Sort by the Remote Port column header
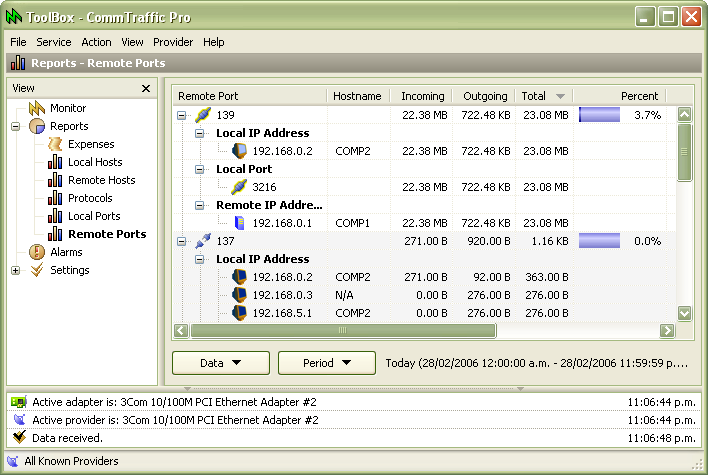The height and width of the screenshot is (475, 708). tap(249, 96)
